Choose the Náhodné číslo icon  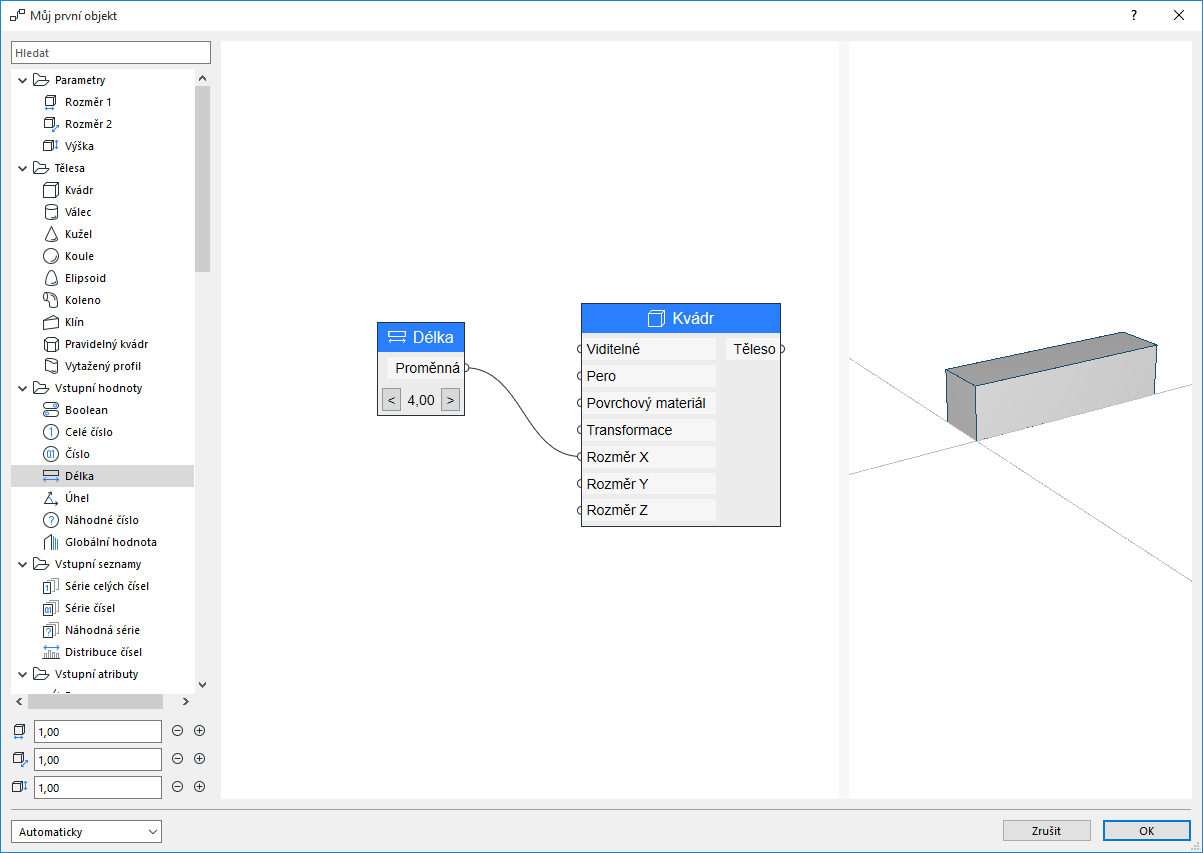coord(51,520)
